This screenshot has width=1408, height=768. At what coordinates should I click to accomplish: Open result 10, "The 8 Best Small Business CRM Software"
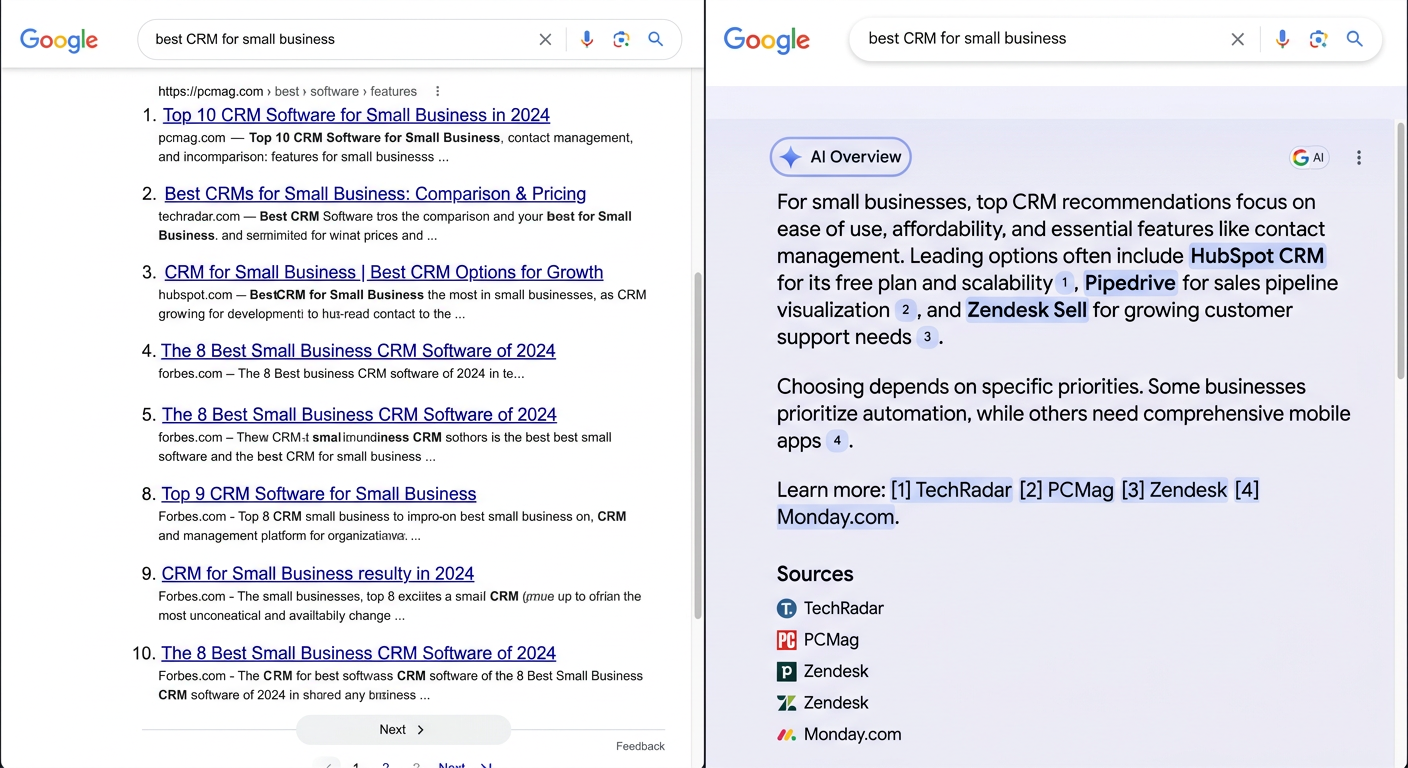(x=358, y=653)
